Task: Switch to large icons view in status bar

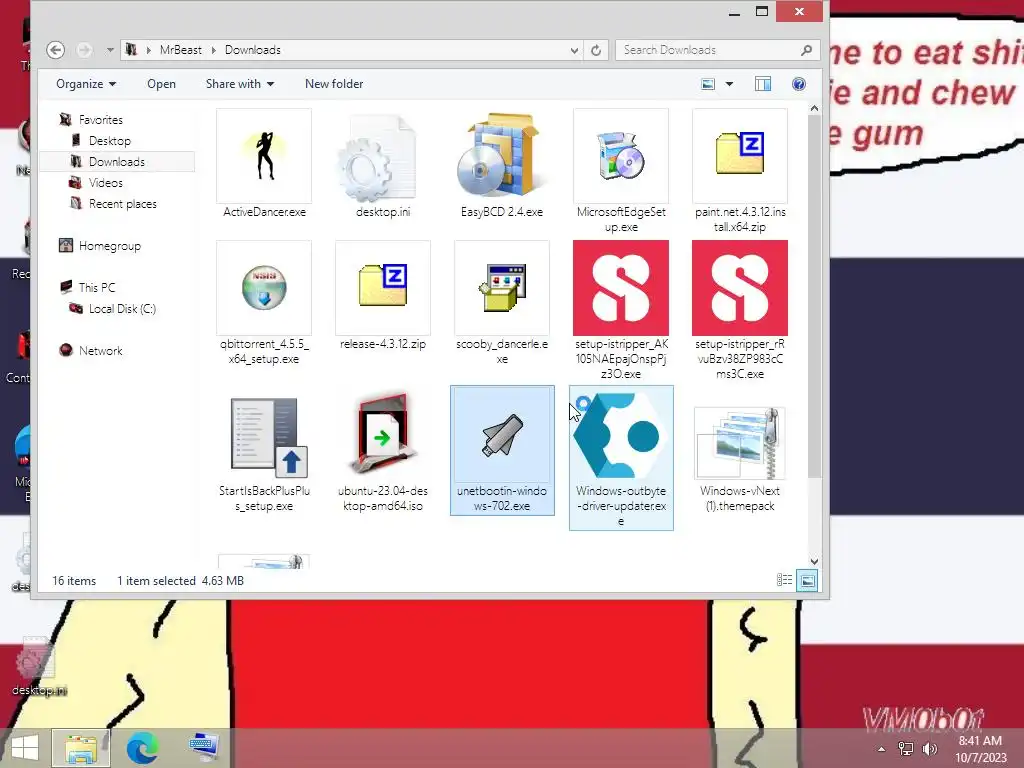Action: pos(807,581)
